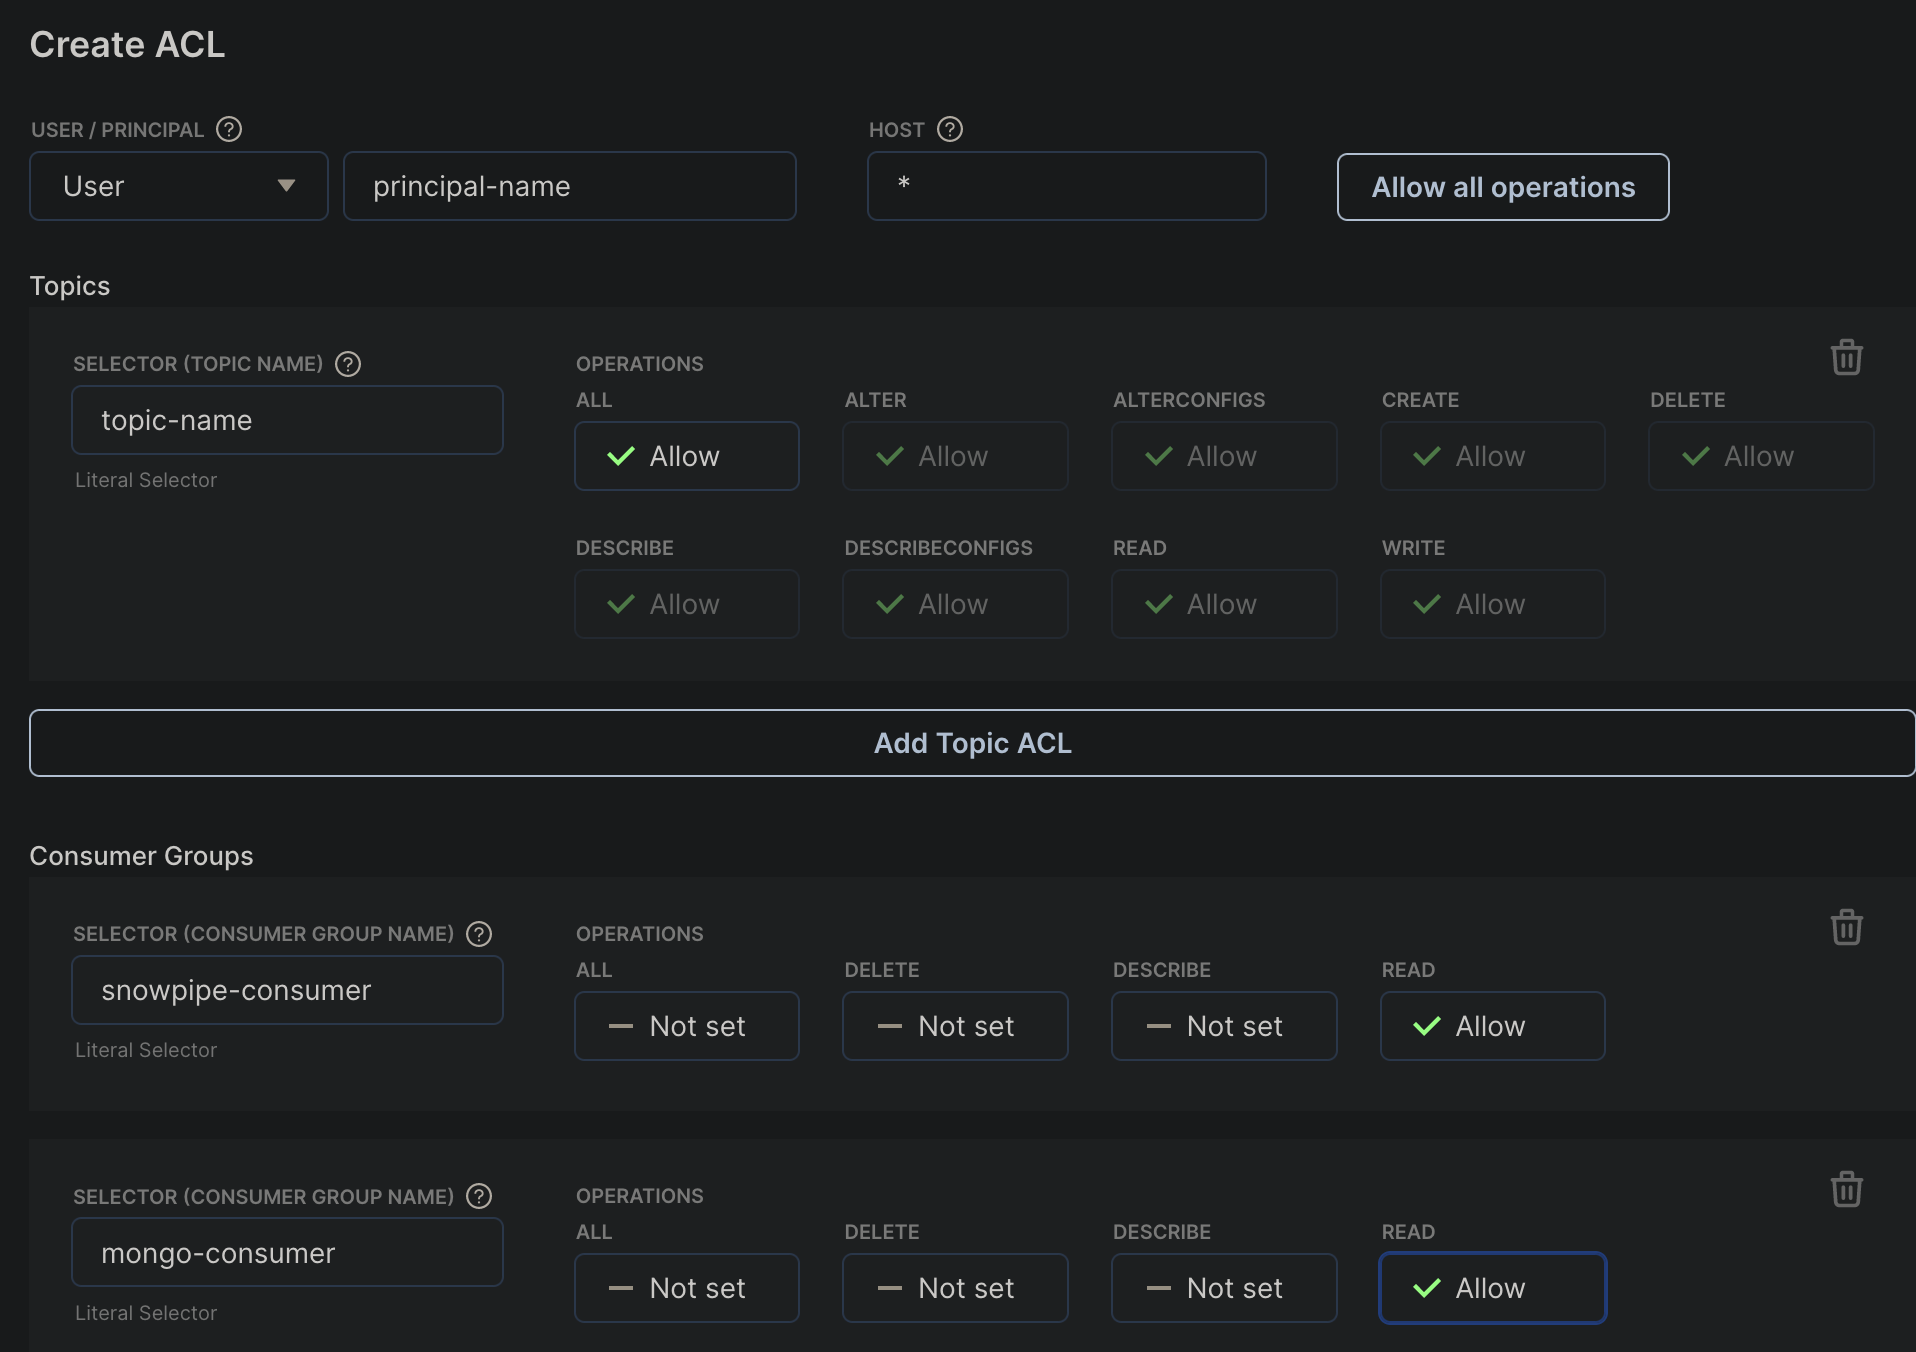Toggle topic WRITE operation Allow
1916x1352 pixels.
(1493, 604)
